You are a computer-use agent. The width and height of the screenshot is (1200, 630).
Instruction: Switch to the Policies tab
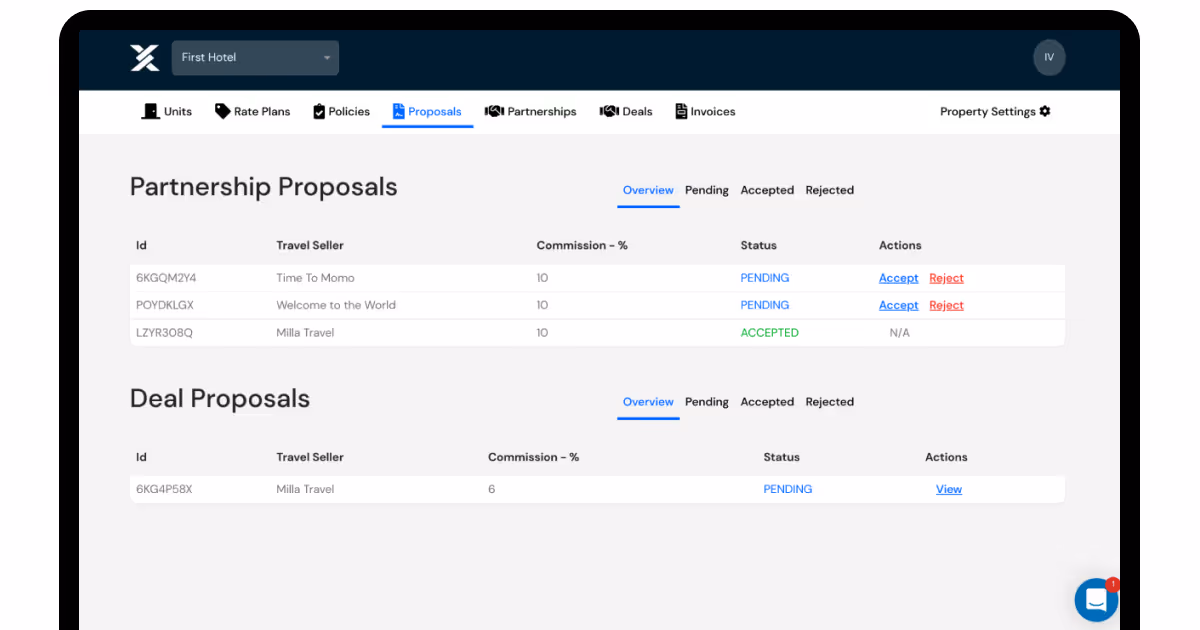(341, 111)
